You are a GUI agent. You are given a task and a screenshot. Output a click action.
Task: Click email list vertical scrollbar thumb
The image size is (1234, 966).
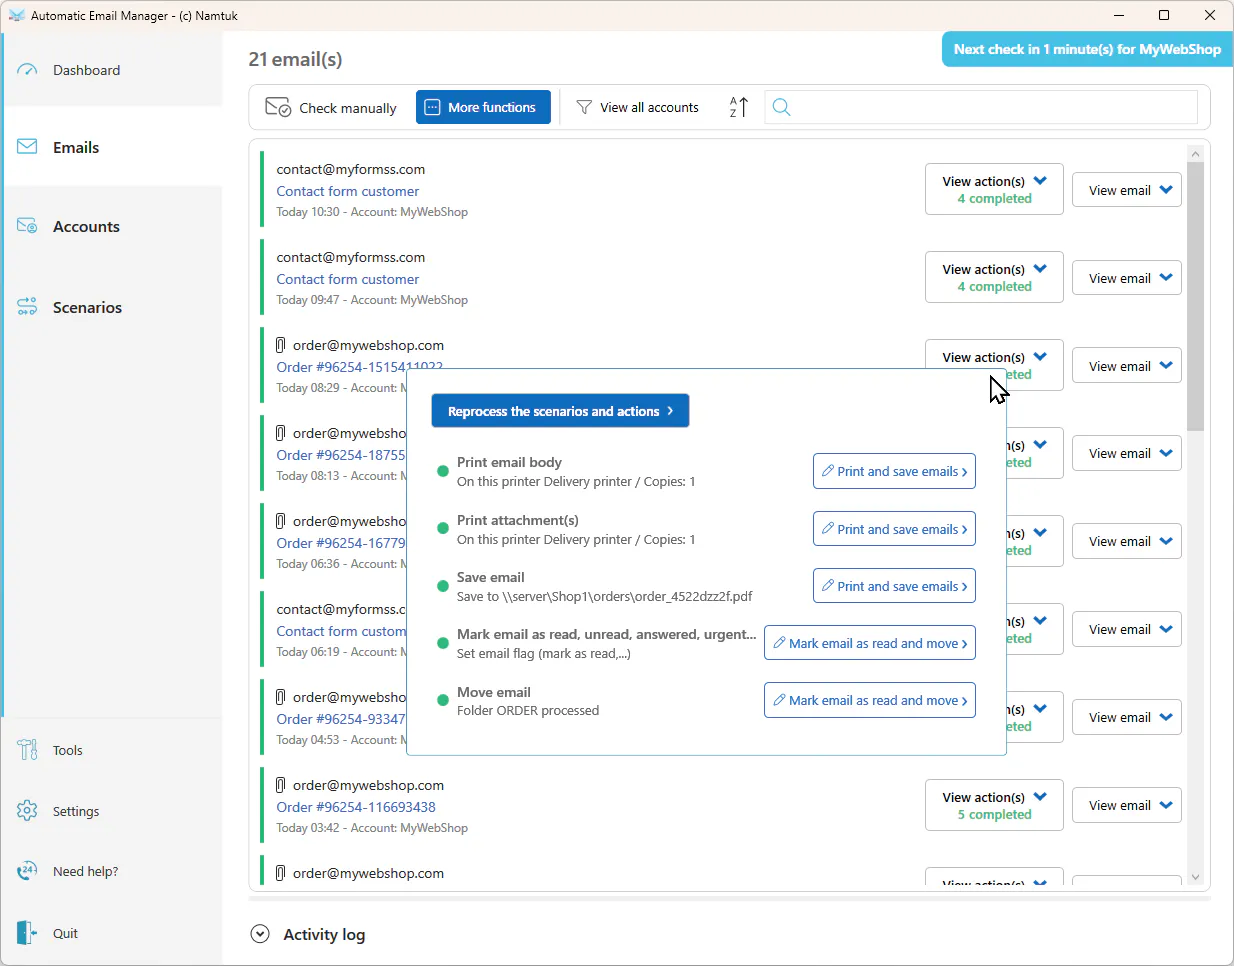(1195, 296)
